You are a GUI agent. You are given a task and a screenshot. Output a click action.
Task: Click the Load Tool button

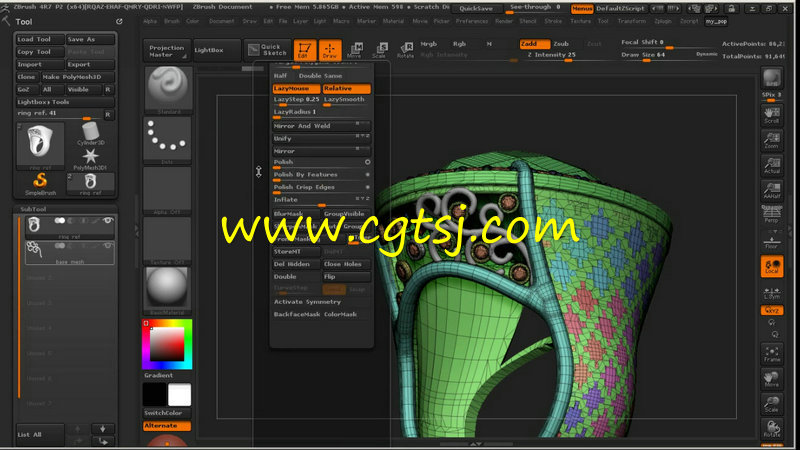(x=40, y=39)
